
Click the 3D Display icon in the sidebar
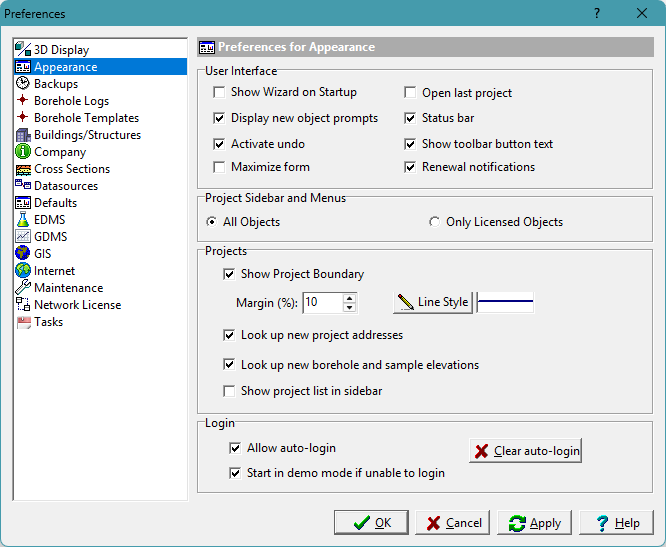[23, 50]
